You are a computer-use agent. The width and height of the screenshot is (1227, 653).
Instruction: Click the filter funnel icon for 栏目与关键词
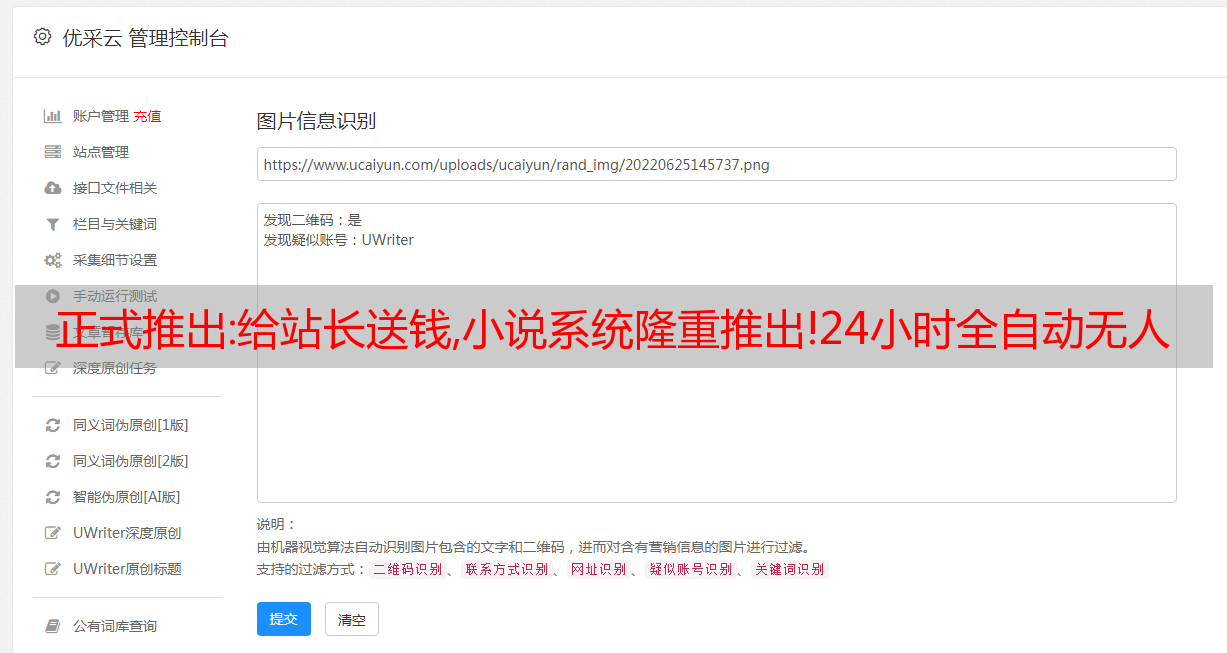(x=53, y=224)
